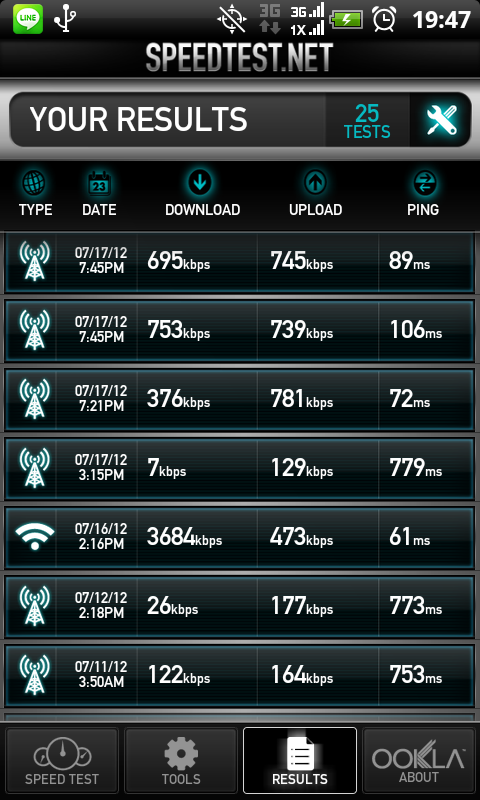Image resolution: width=480 pixels, height=800 pixels.
Task: Sort results by the TYPE globe icon
Action: tap(35, 183)
